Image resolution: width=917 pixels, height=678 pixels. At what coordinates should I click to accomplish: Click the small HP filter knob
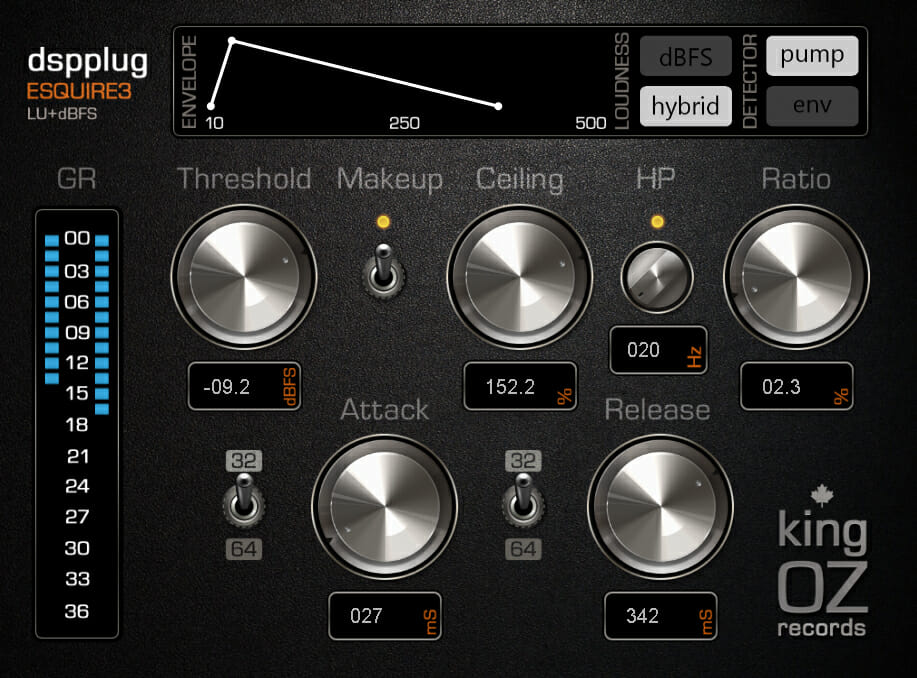[x=657, y=279]
